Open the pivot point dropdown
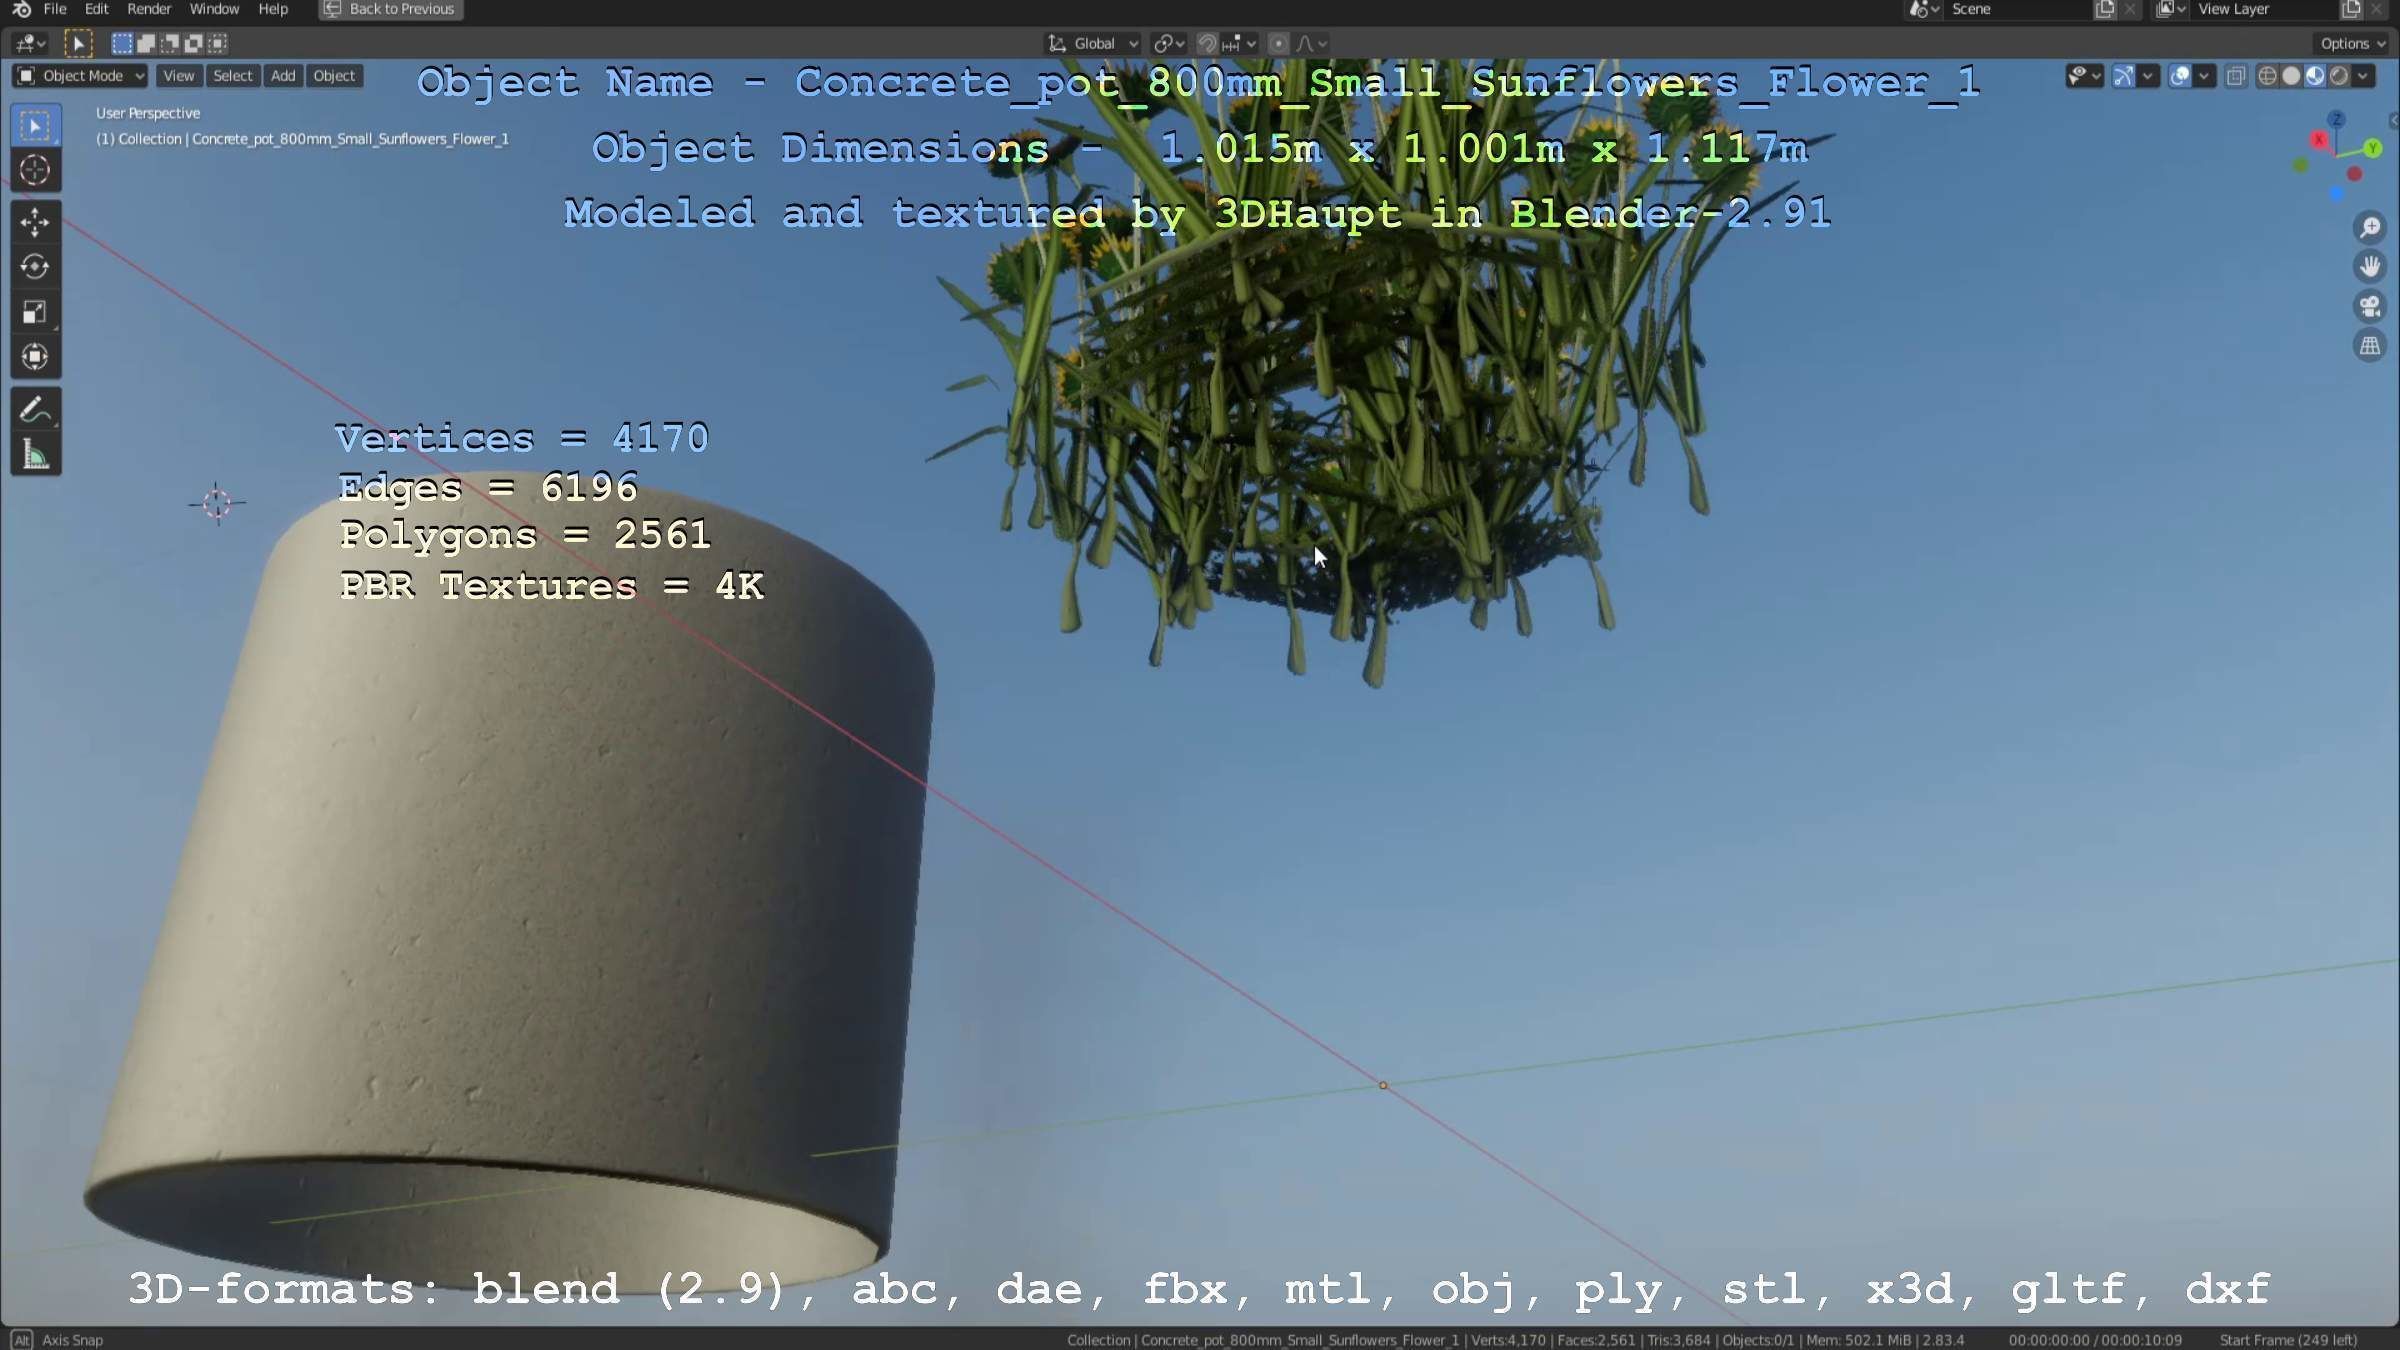Screen dimensions: 2400x1350 [1169, 43]
